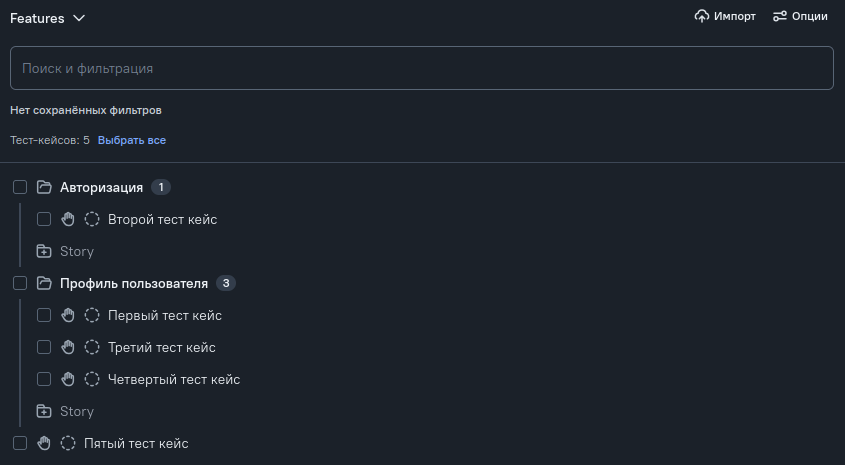Check the Третий тест кейс checkbox
Image resolution: width=845 pixels, height=465 pixels.
pos(44,347)
